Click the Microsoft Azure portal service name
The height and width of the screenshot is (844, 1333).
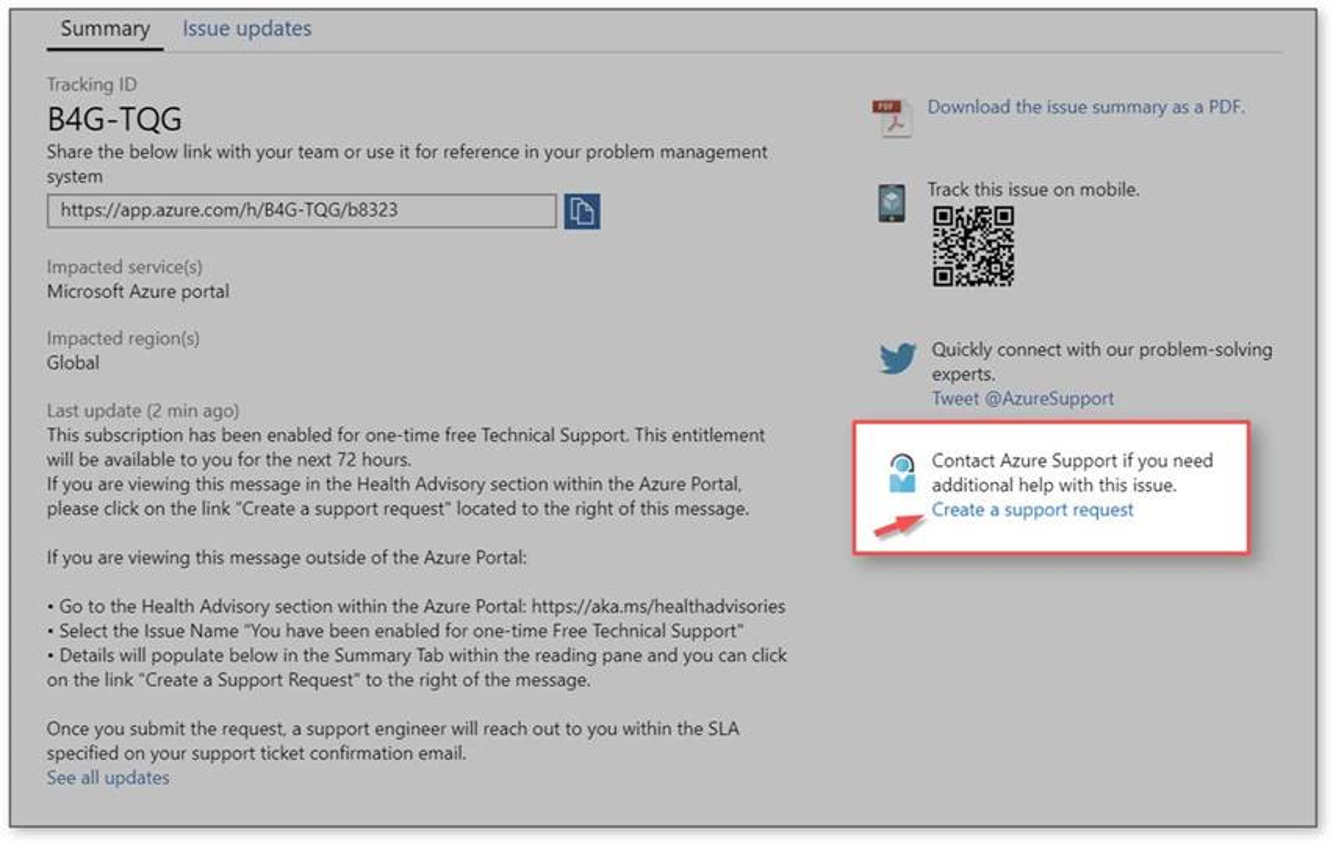[x=138, y=291]
